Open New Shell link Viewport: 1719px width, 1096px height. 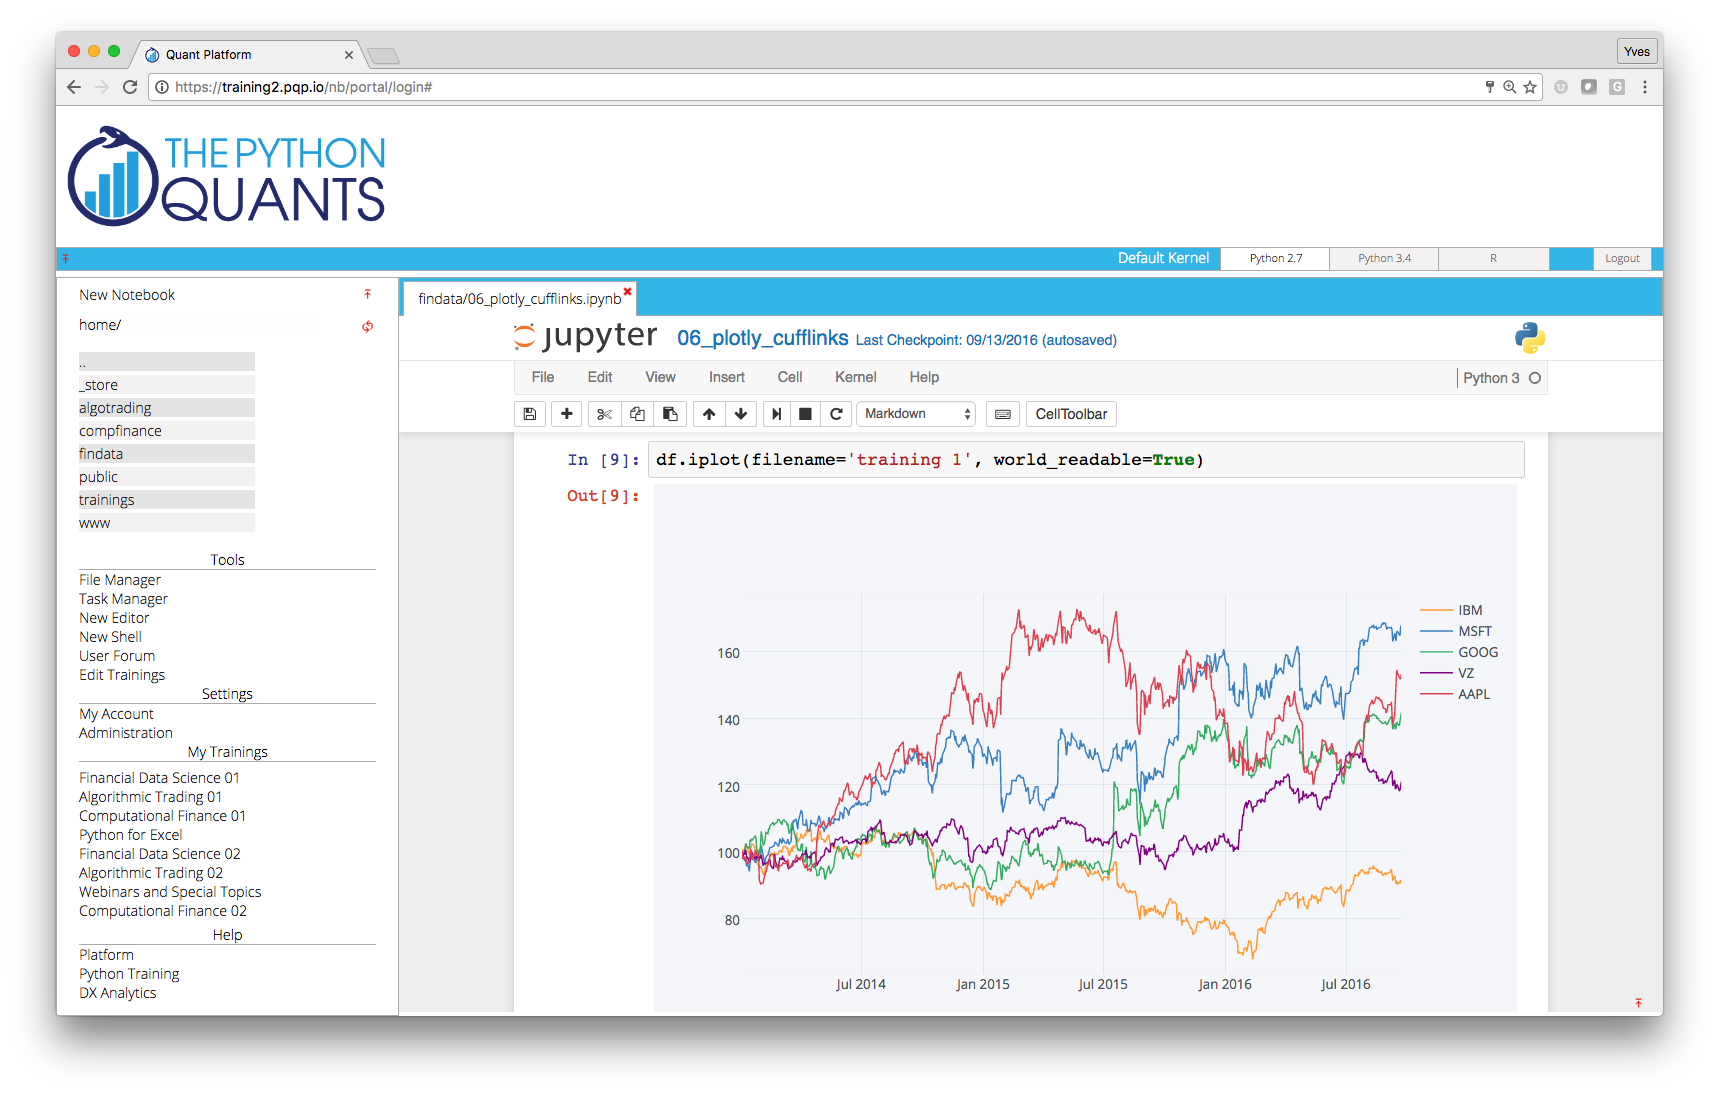110,637
